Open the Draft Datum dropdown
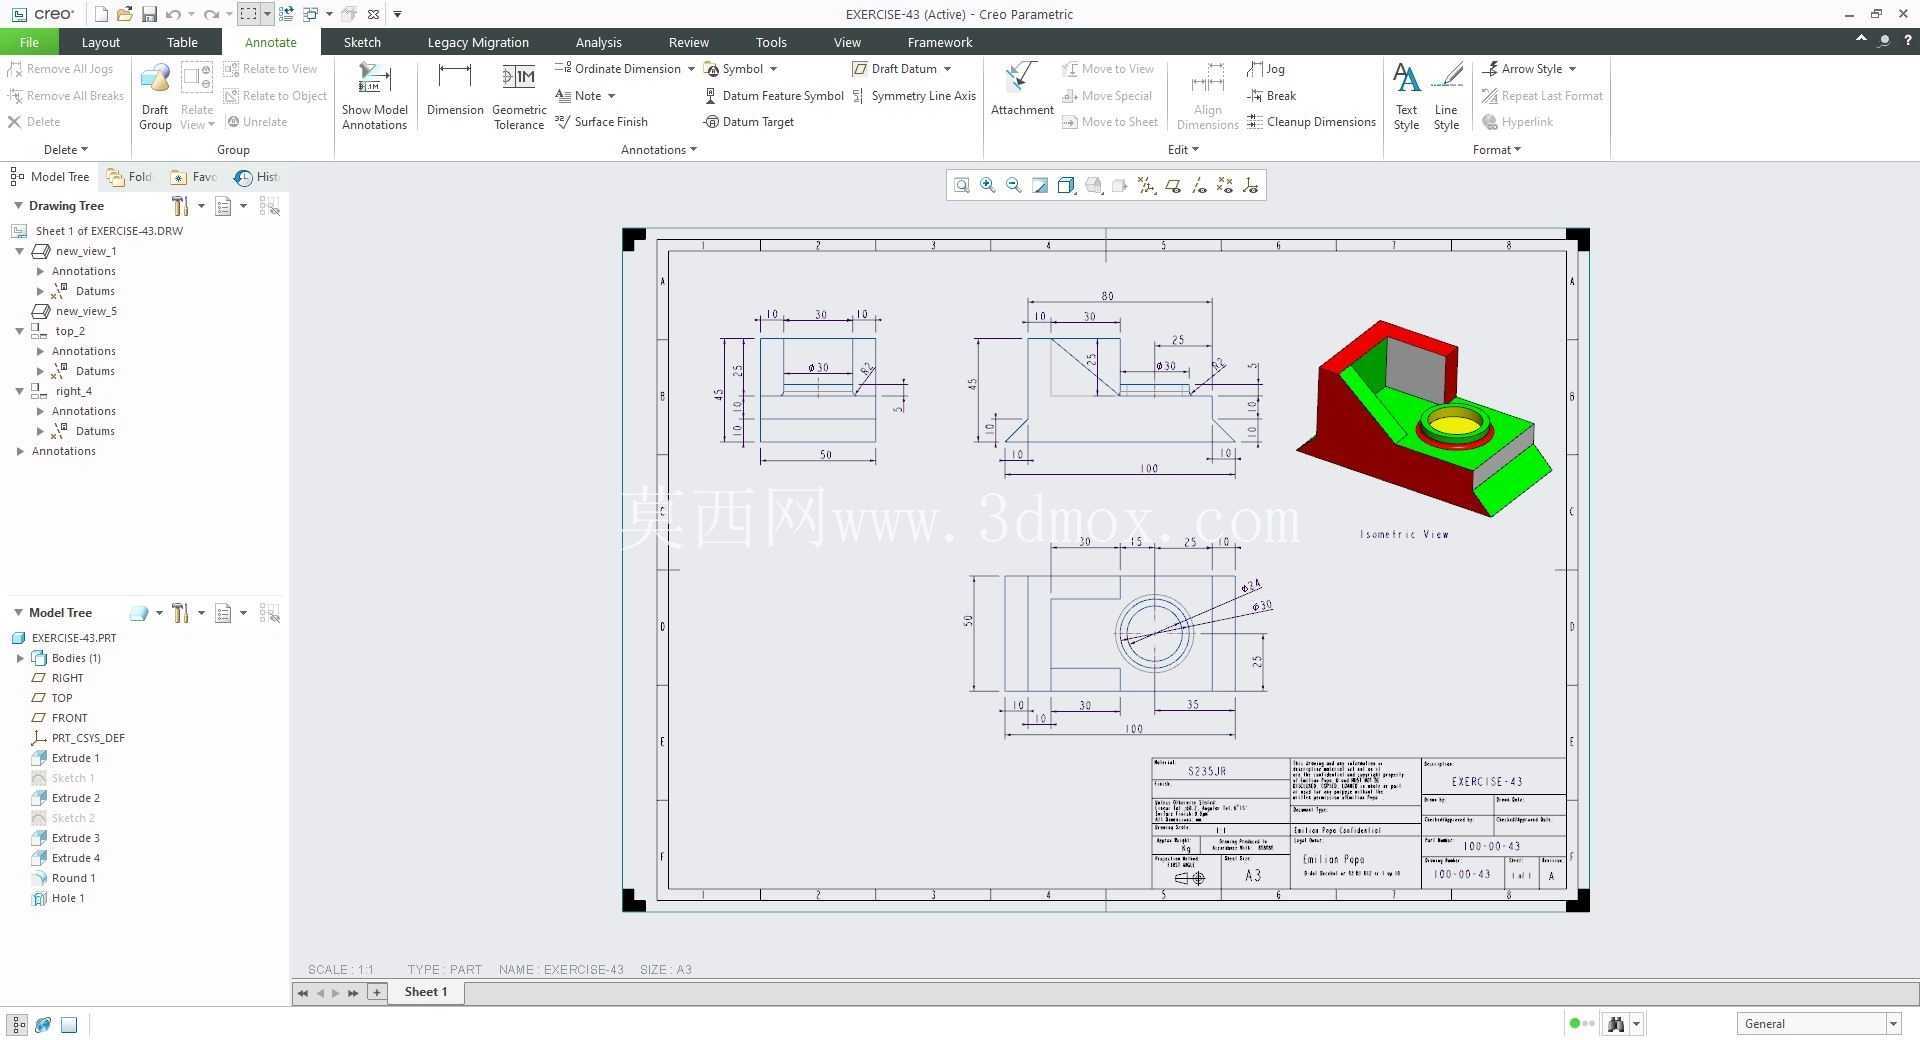 tap(947, 69)
